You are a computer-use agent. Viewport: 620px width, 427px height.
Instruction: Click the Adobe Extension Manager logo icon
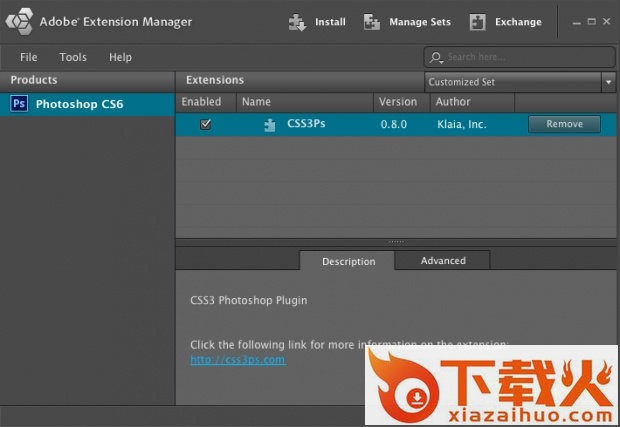pyautogui.click(x=19, y=21)
